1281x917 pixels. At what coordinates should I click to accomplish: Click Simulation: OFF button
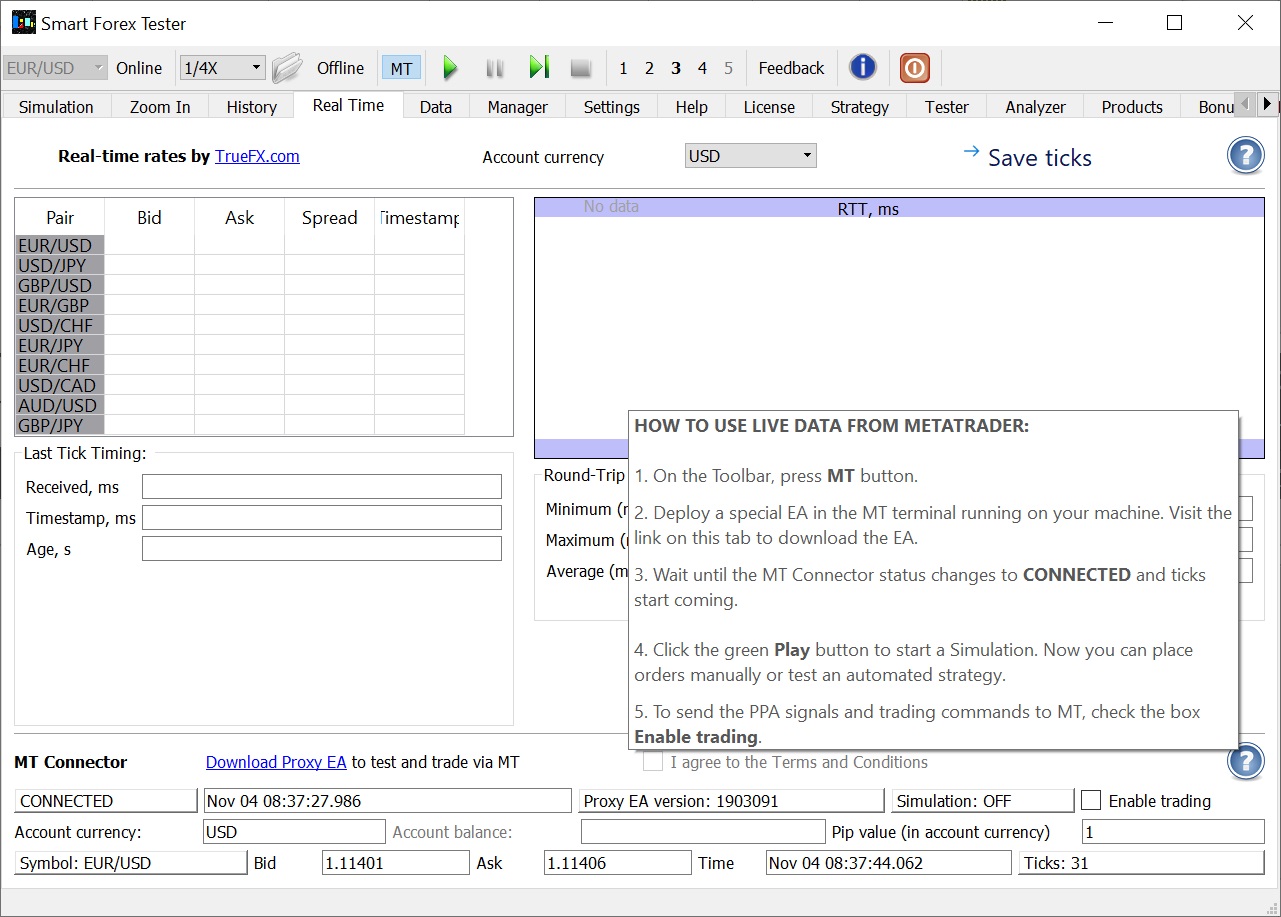[983, 801]
